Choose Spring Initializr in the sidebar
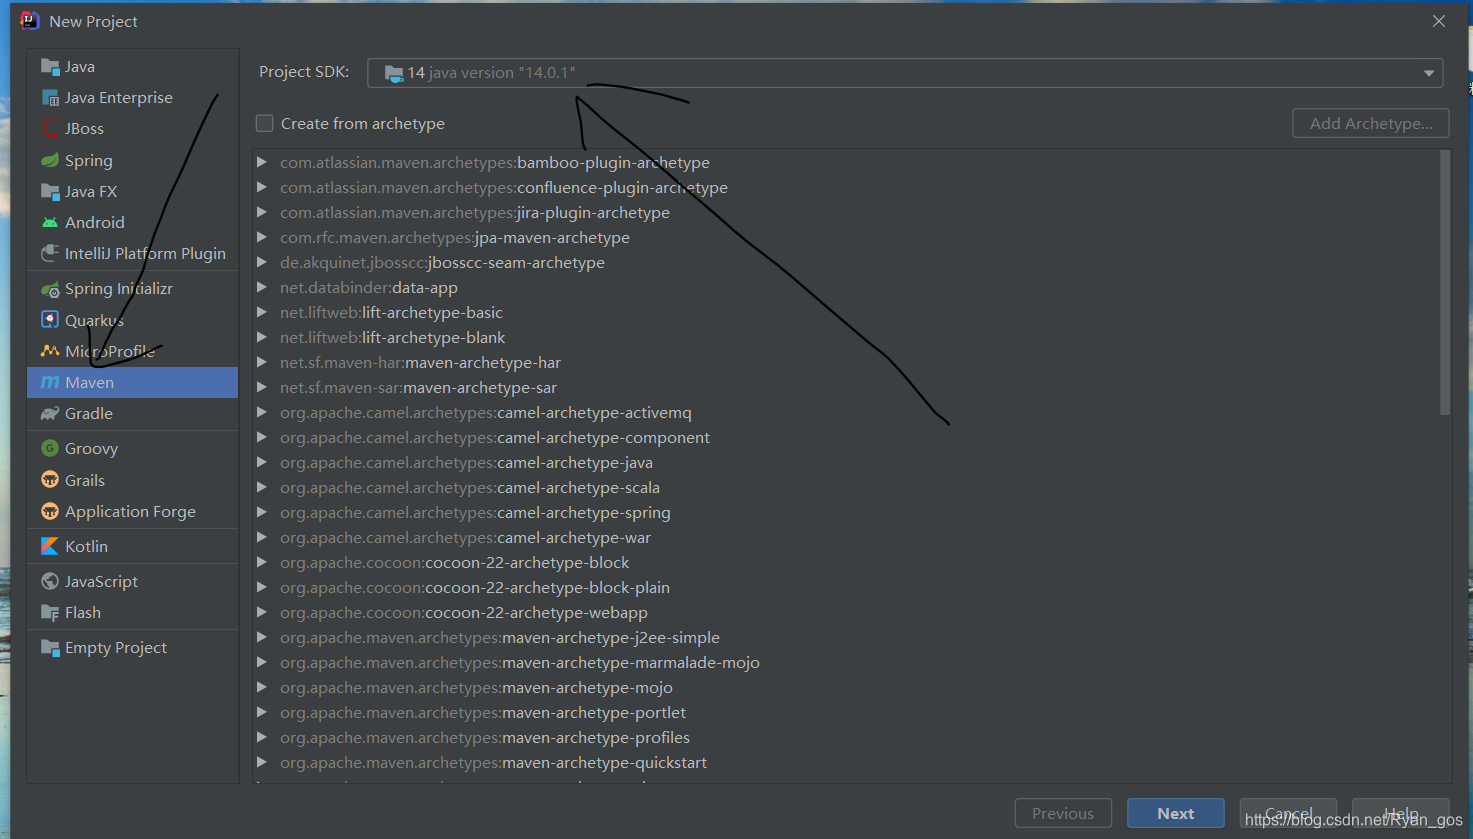The height and width of the screenshot is (839, 1473). pos(133,289)
